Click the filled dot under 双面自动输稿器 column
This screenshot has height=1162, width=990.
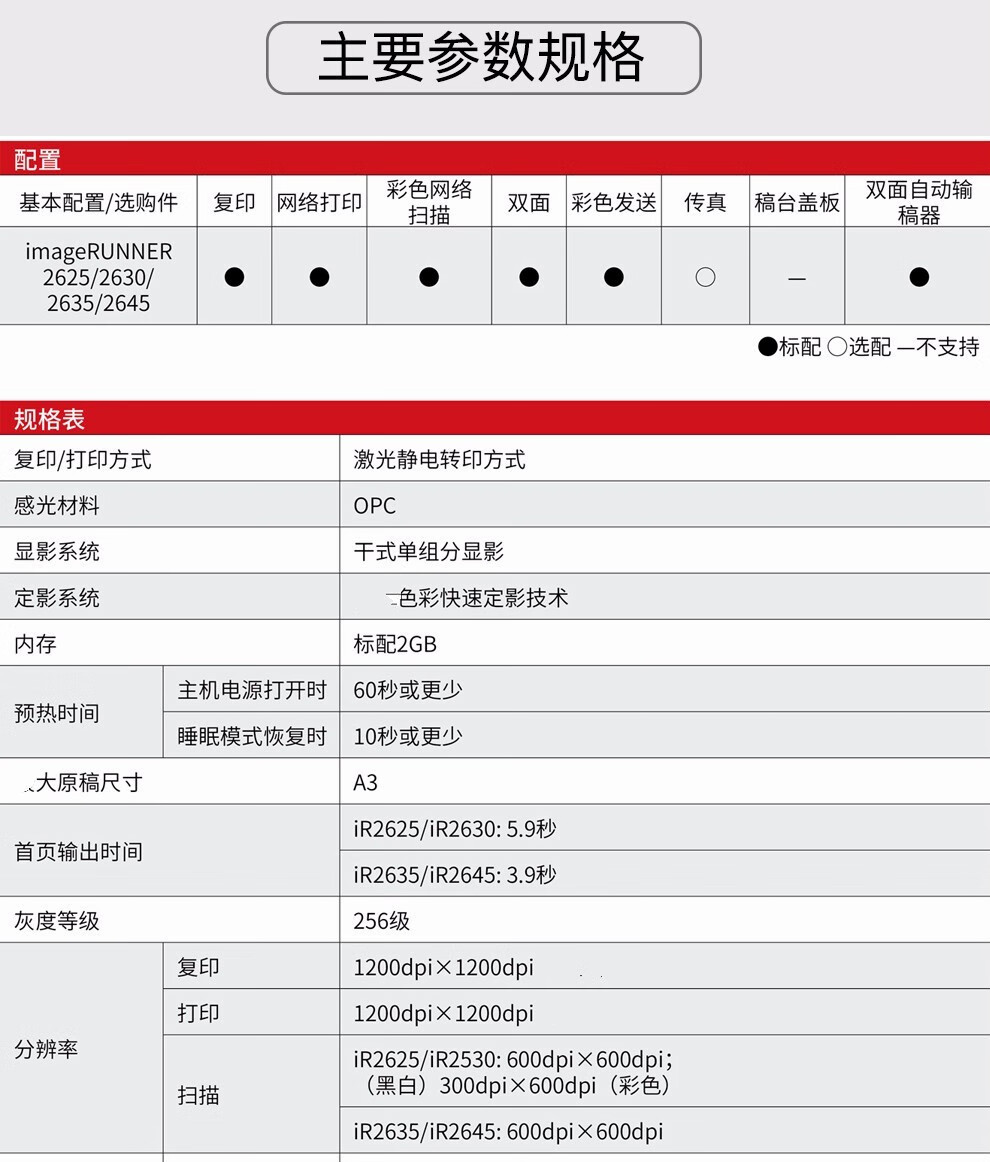click(x=919, y=277)
